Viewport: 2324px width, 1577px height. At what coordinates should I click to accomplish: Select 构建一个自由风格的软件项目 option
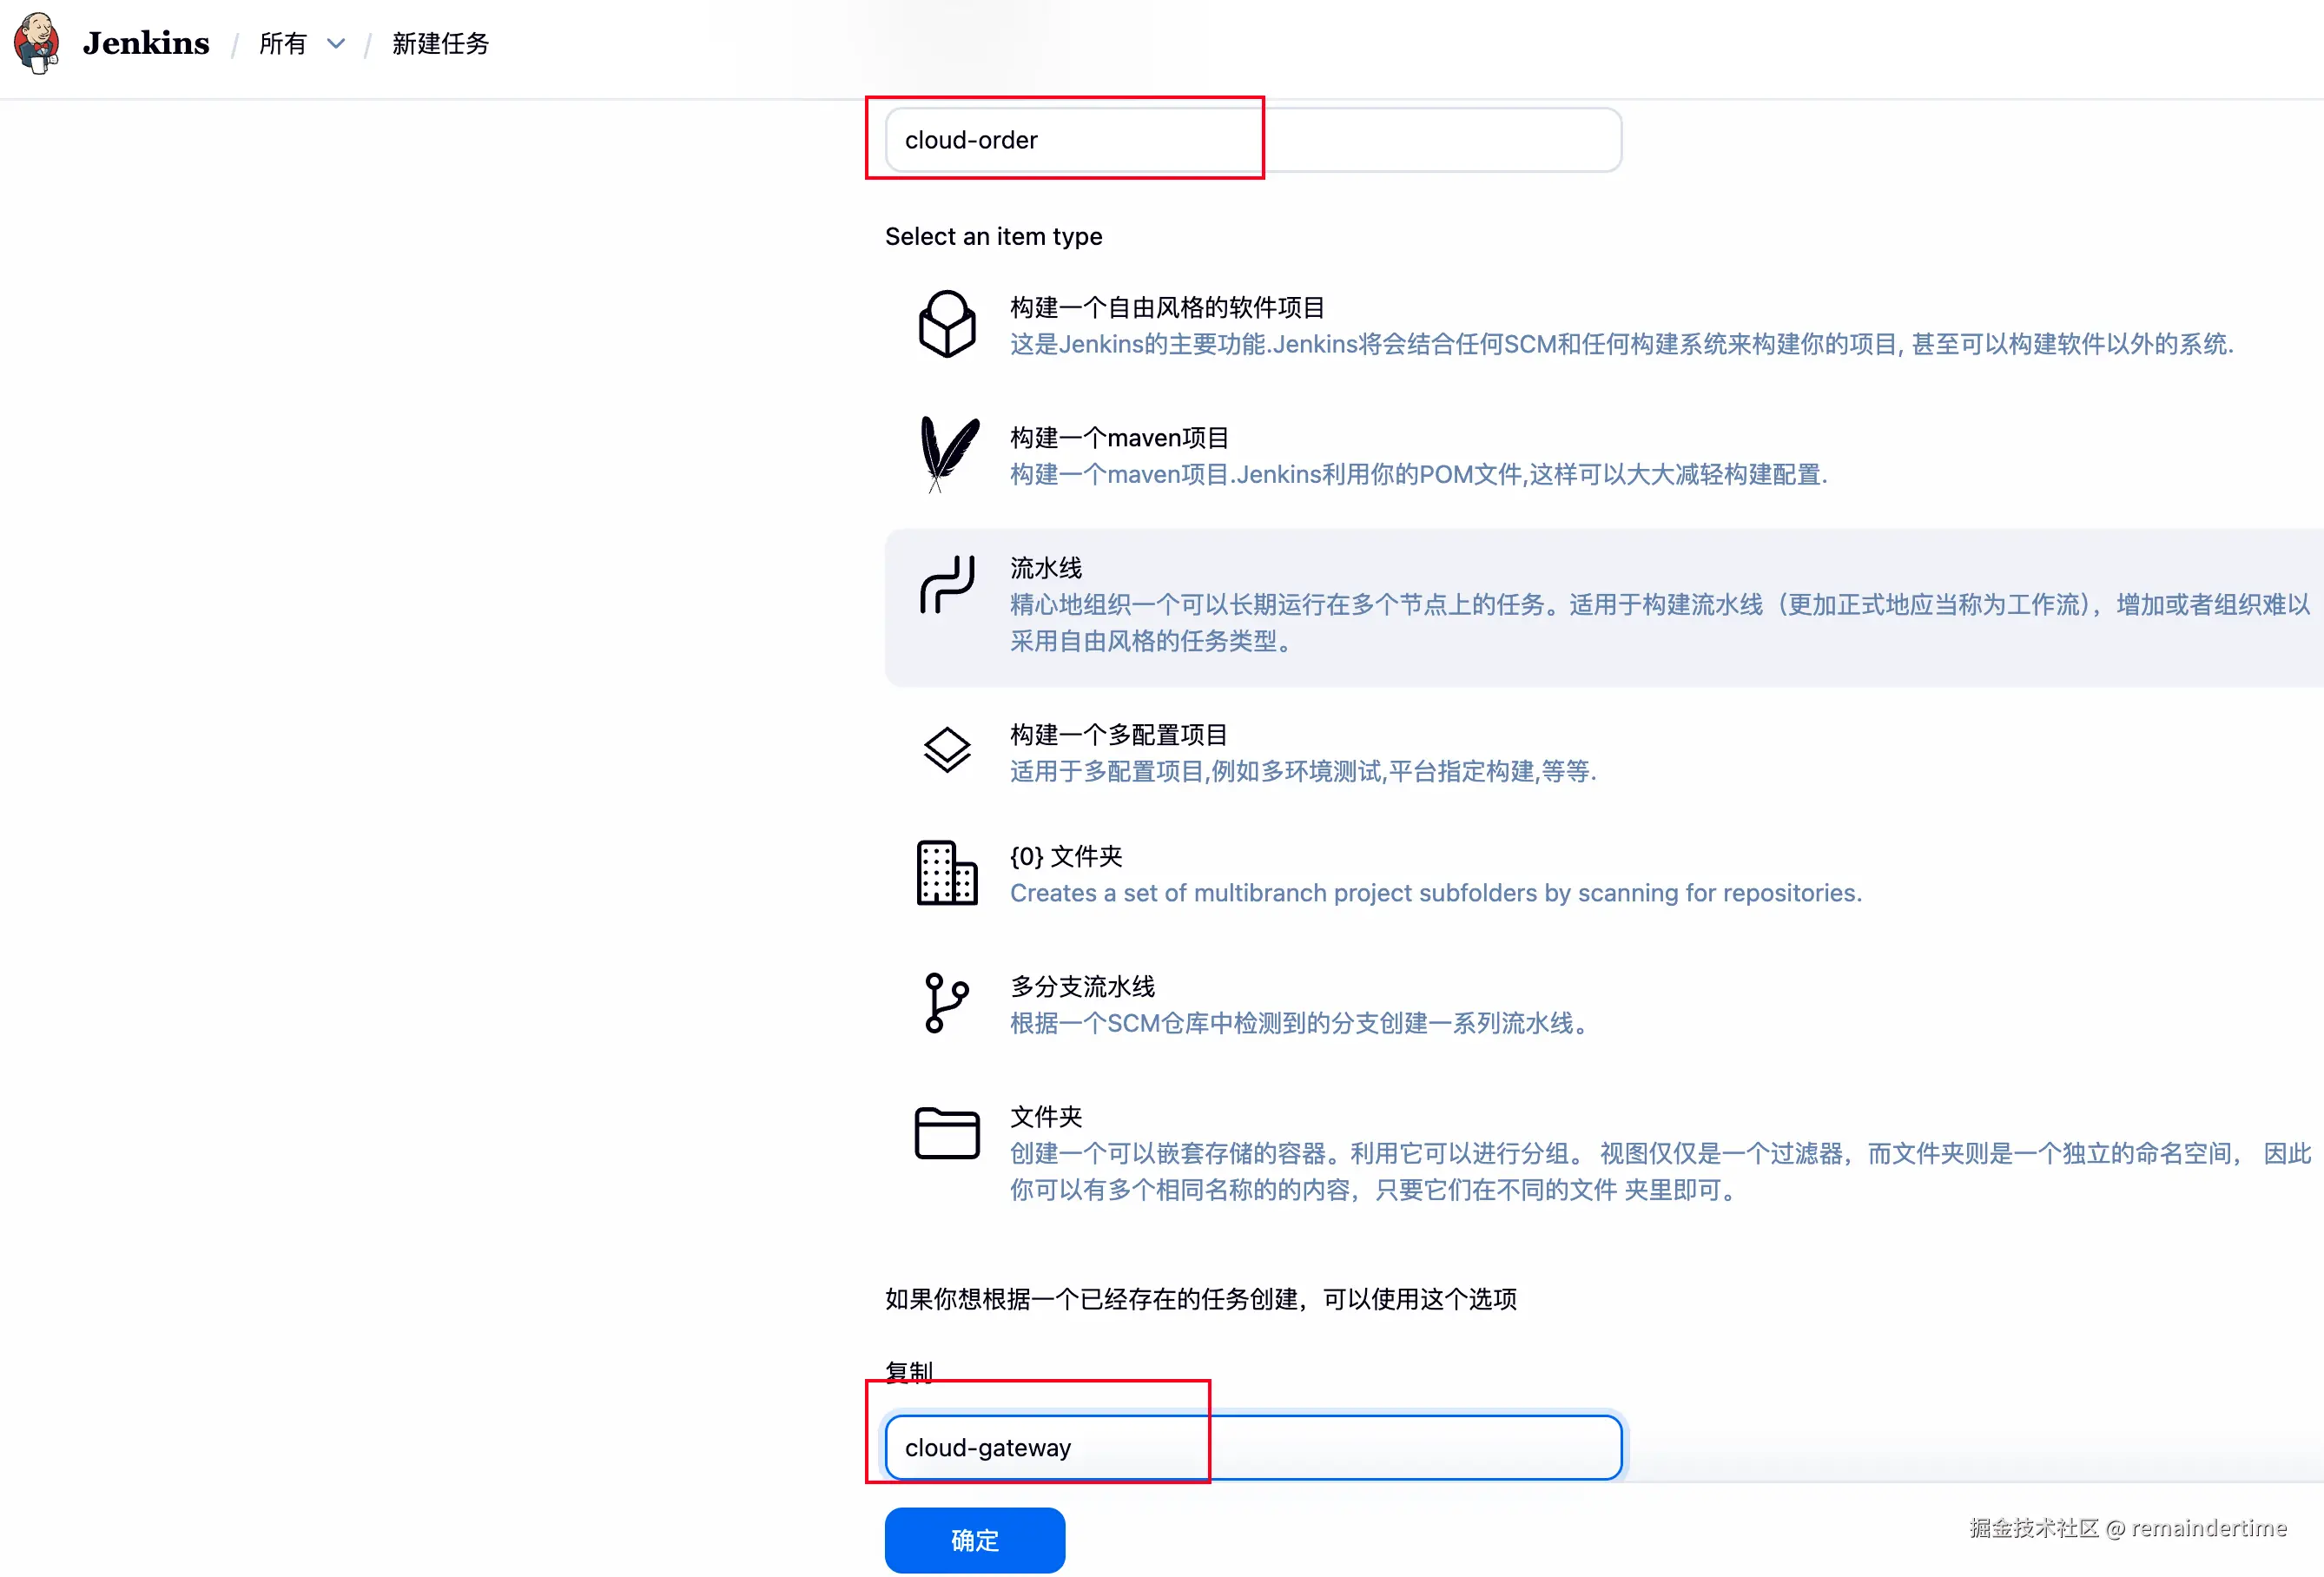point(1166,308)
